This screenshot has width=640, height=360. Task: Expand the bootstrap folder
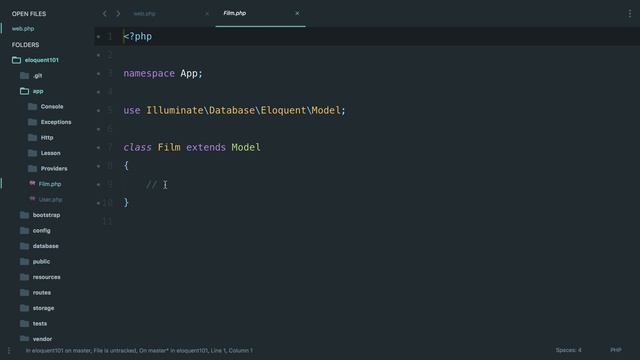(x=40, y=215)
